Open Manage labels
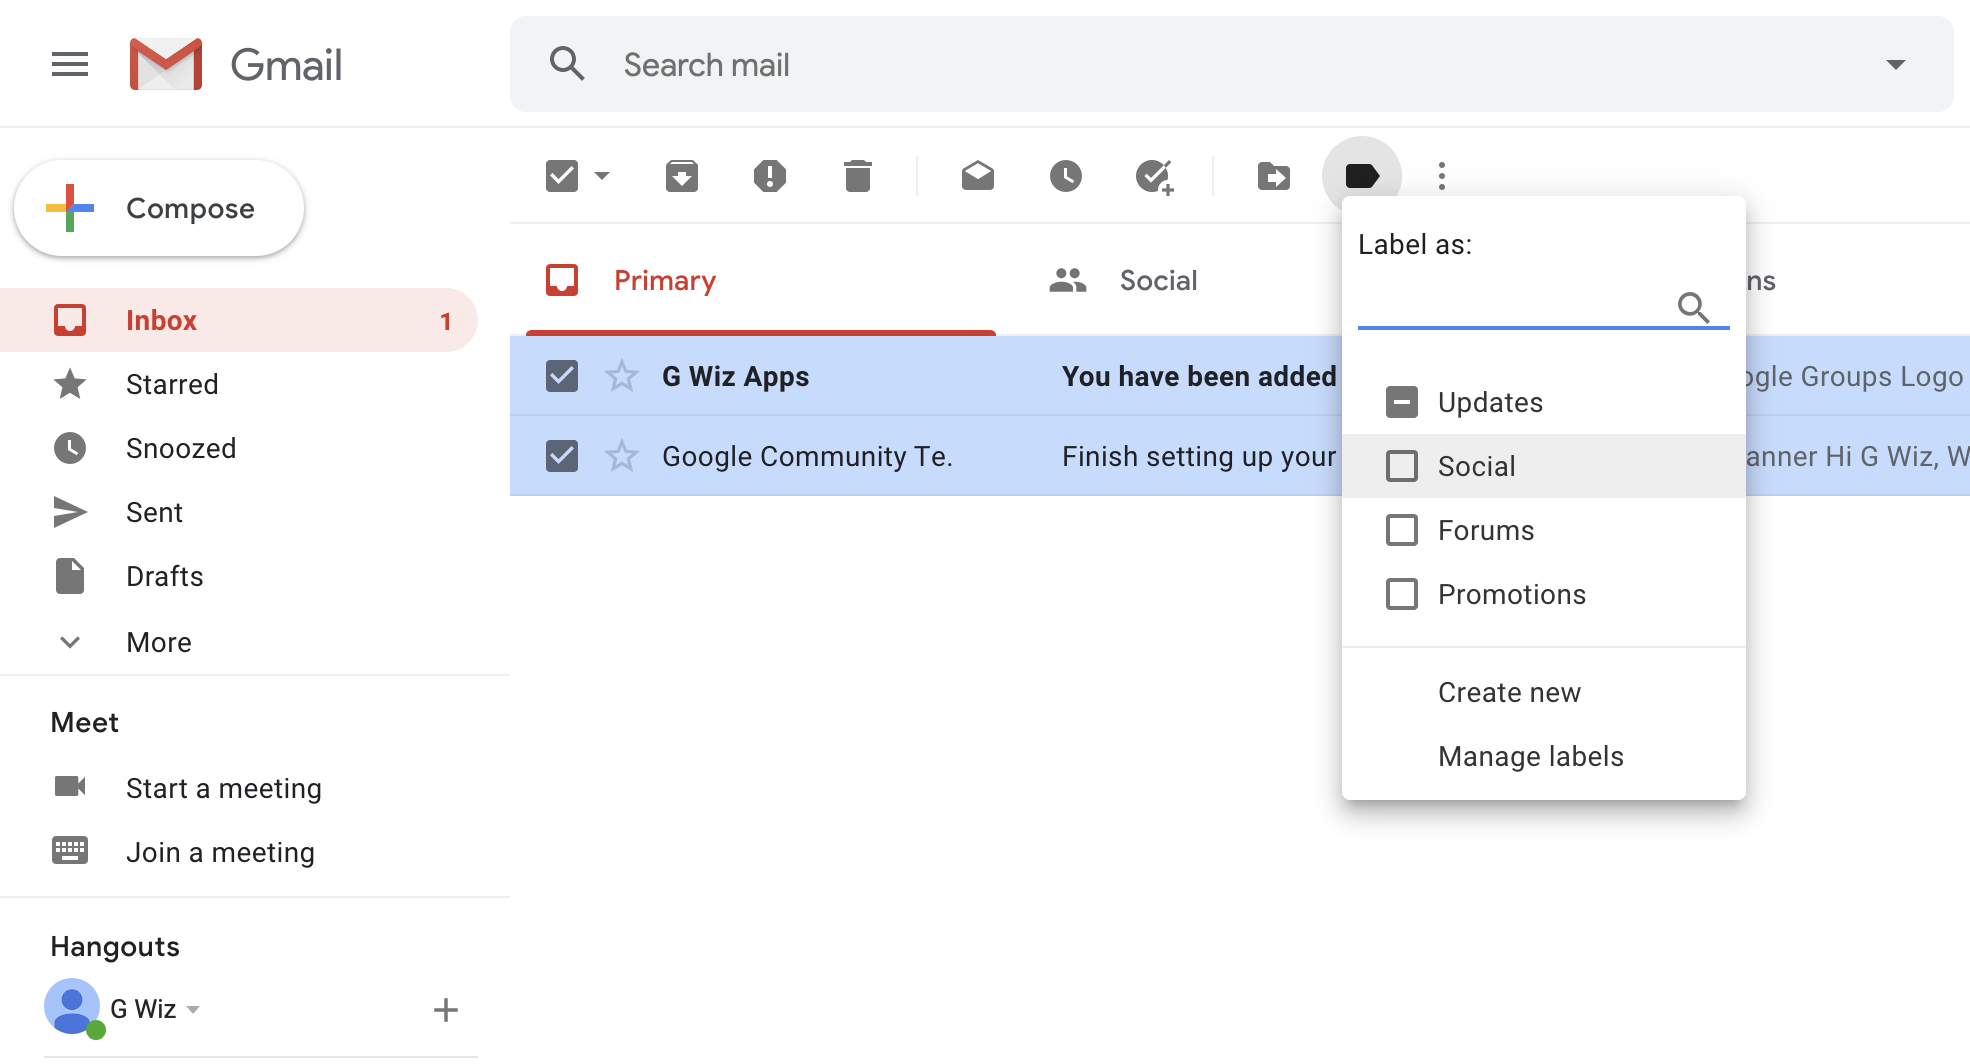 point(1544,756)
